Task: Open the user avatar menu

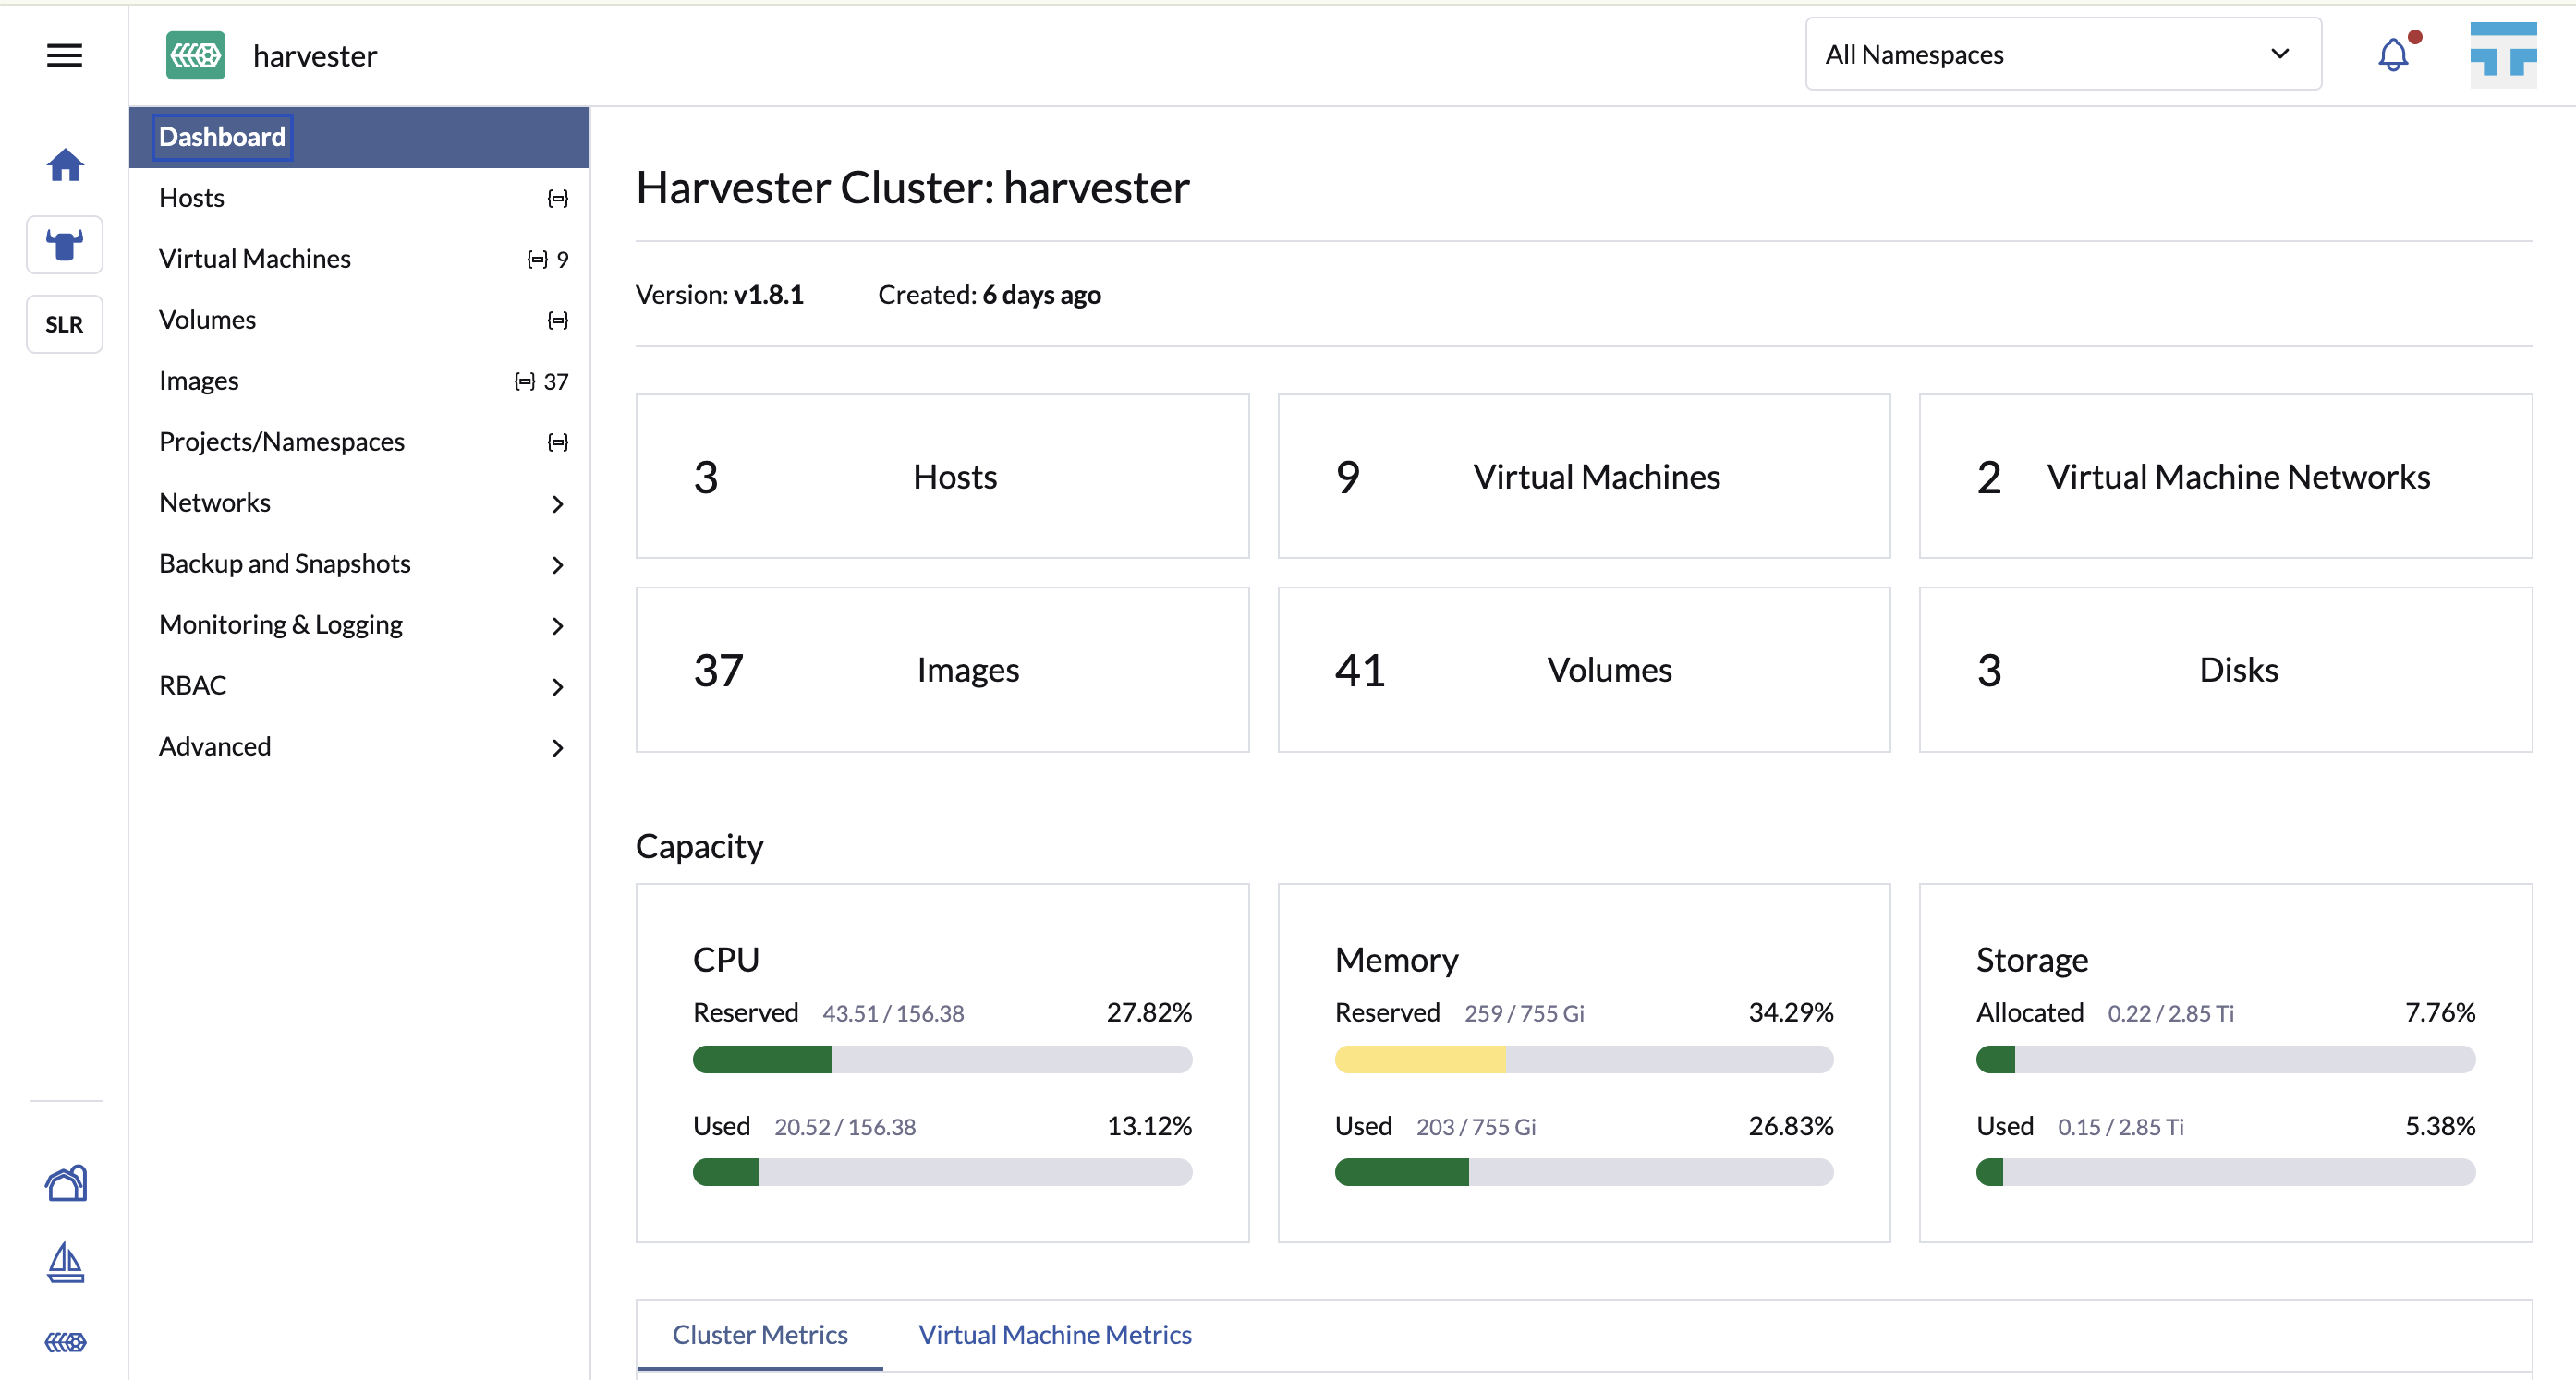Action: click(x=2503, y=54)
